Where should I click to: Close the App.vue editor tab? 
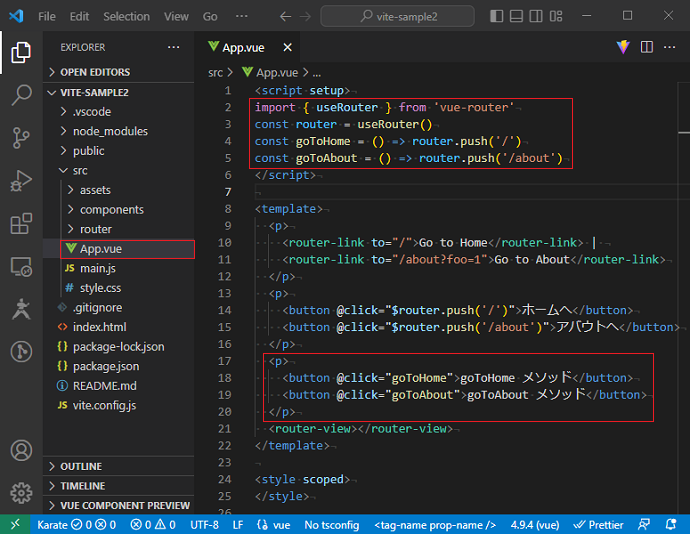click(287, 47)
